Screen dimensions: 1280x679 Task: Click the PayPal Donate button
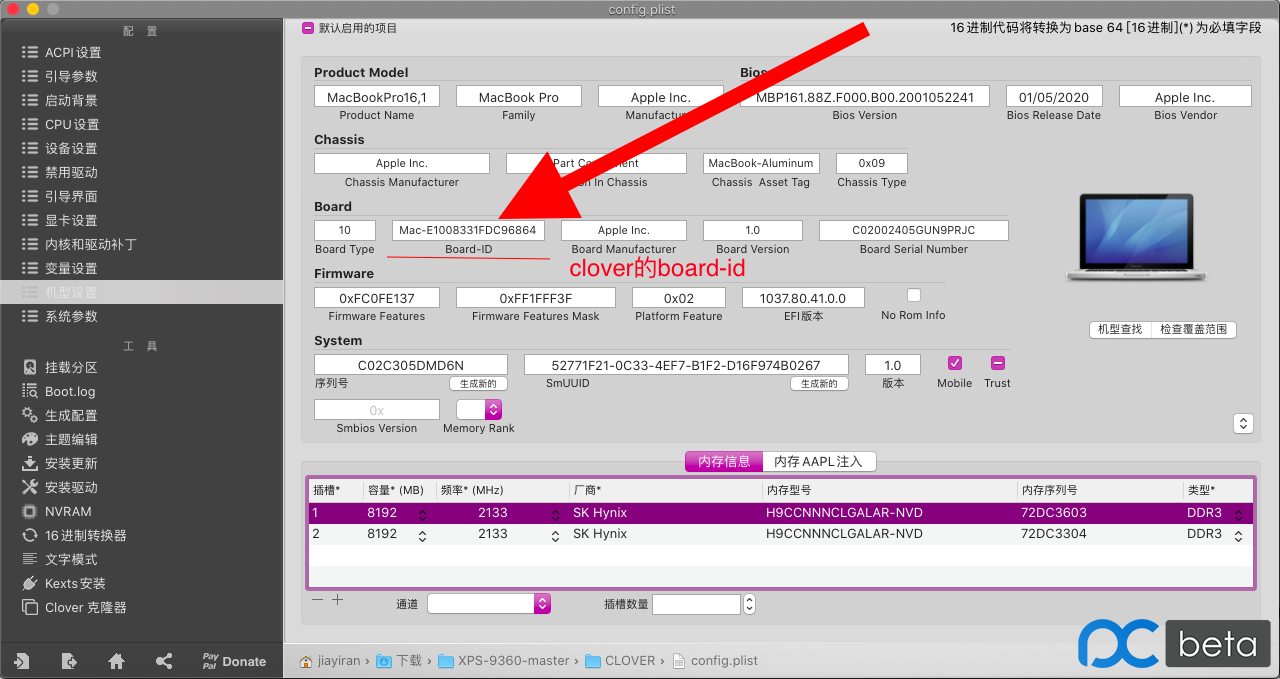(x=234, y=661)
